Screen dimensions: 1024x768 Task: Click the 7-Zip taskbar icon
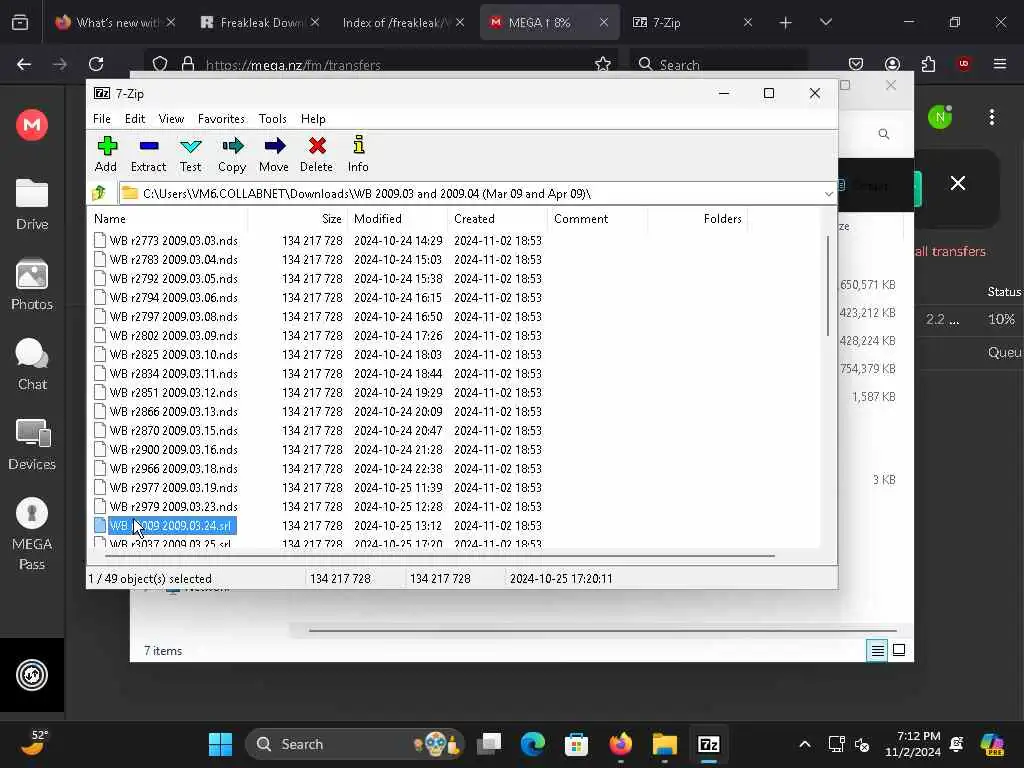click(x=709, y=744)
